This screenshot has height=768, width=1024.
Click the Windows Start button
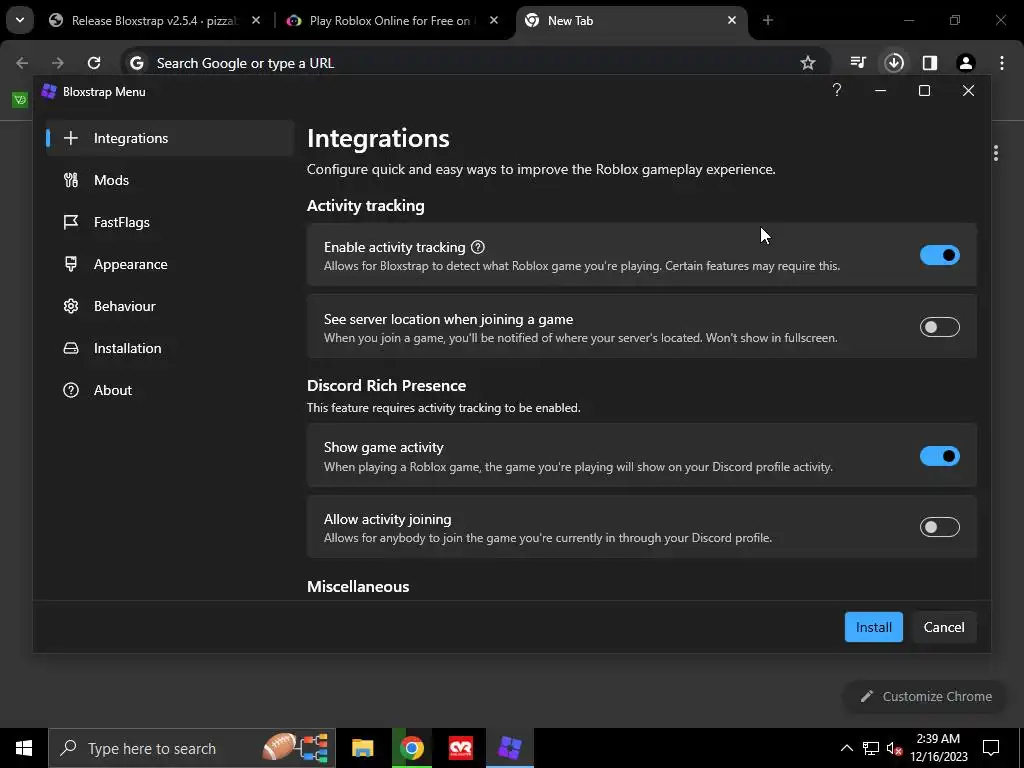click(24, 748)
